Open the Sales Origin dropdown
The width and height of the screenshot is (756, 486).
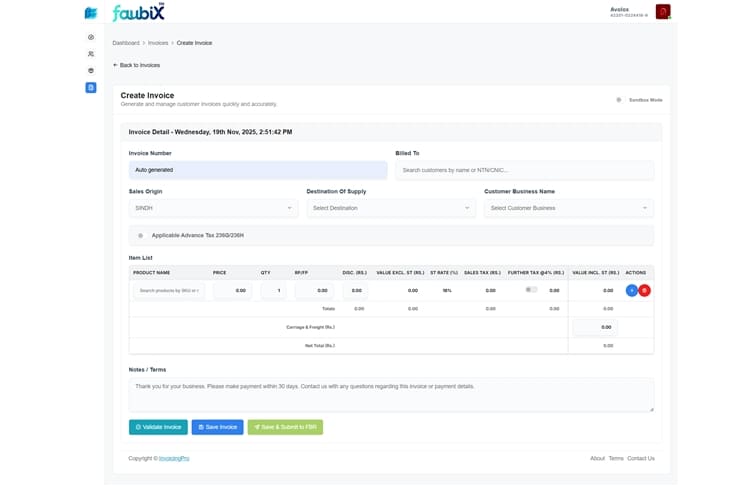[x=213, y=208]
